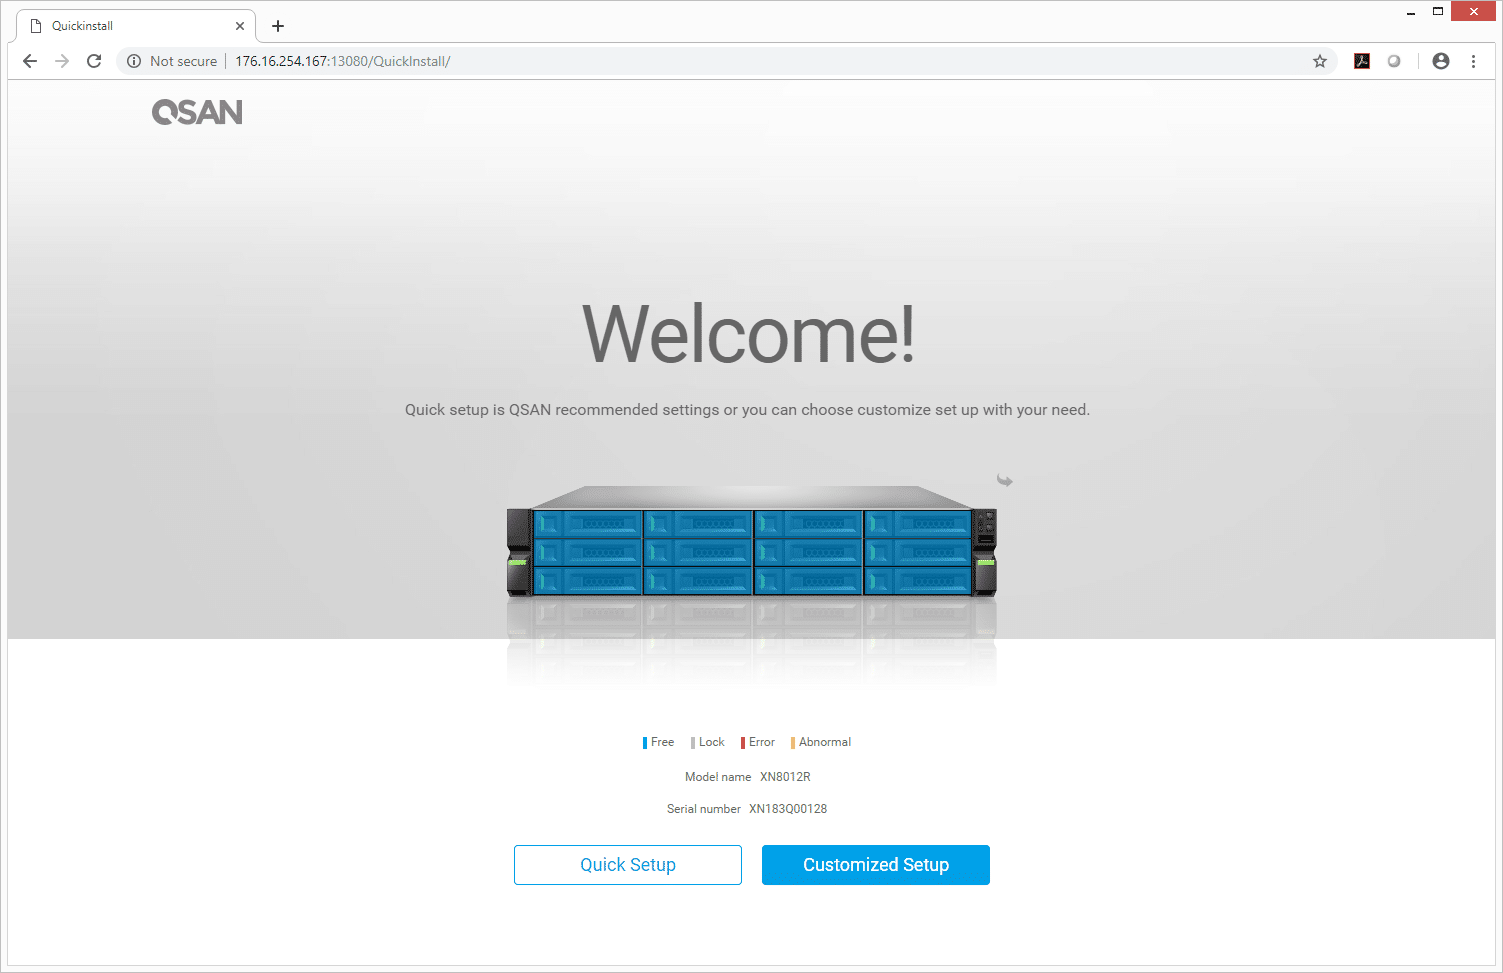The image size is (1503, 973).
Task: Select model name value XN8012R
Action: click(785, 777)
